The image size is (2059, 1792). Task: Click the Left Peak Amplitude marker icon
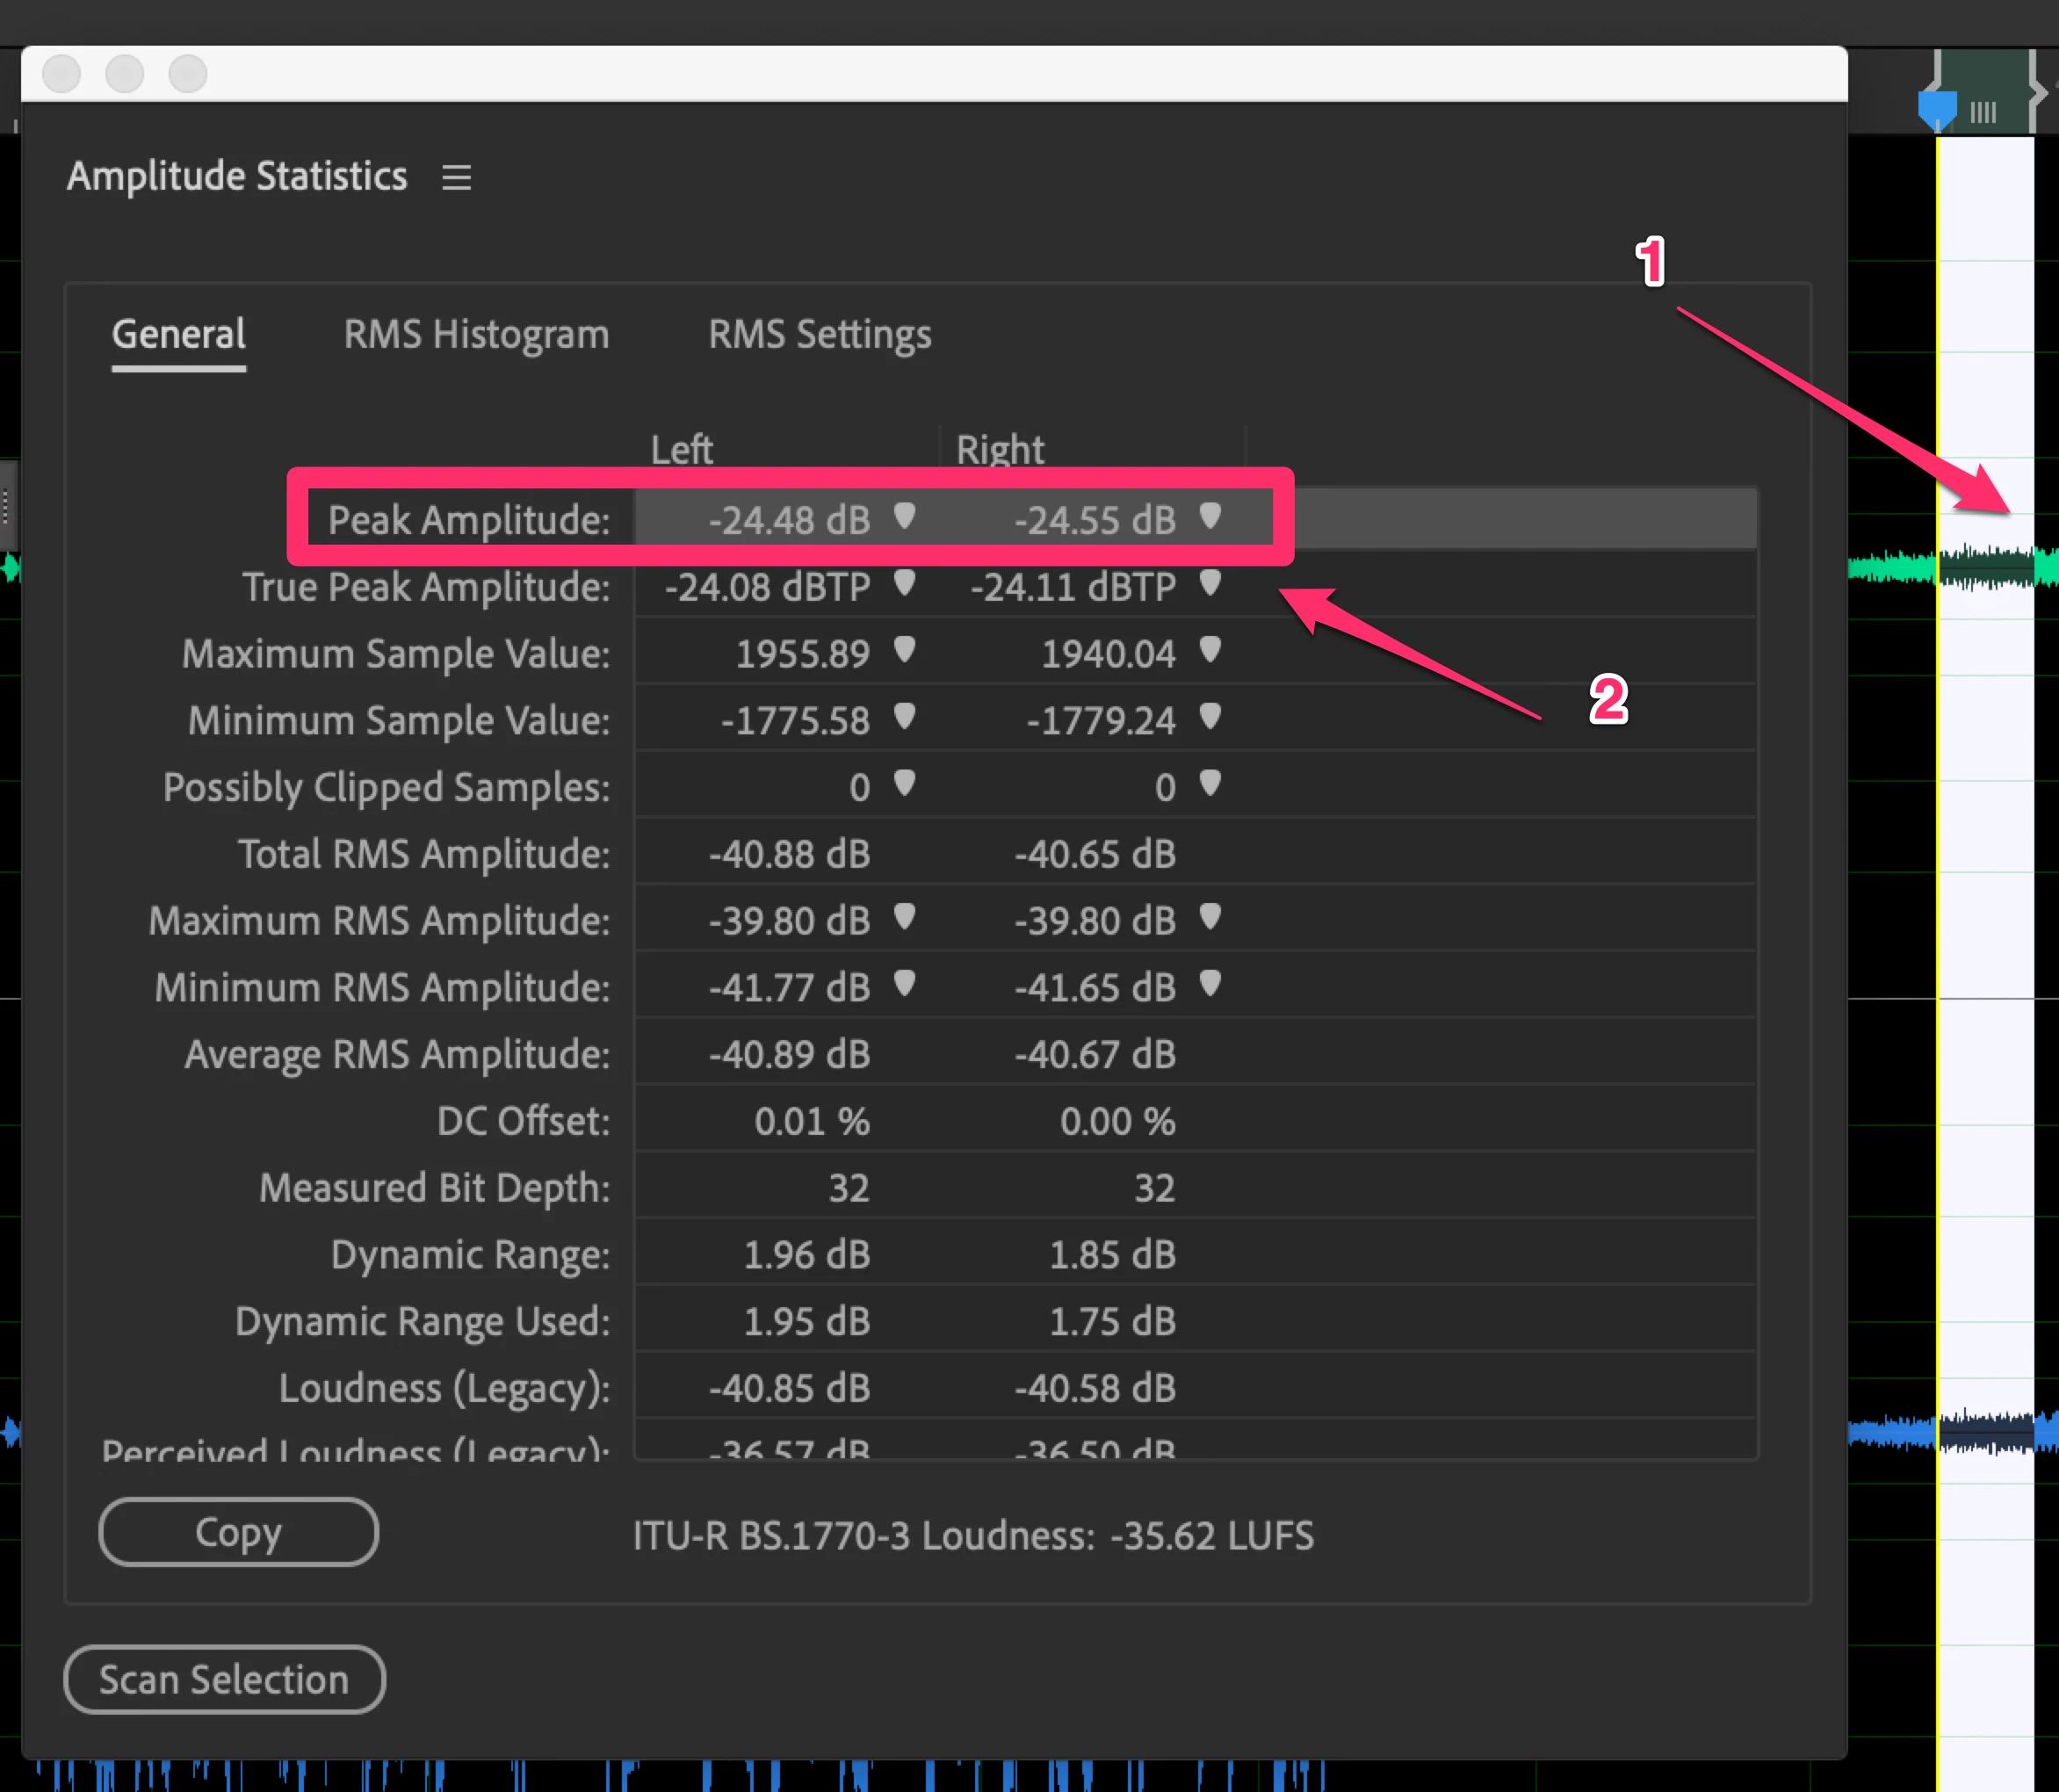904,516
